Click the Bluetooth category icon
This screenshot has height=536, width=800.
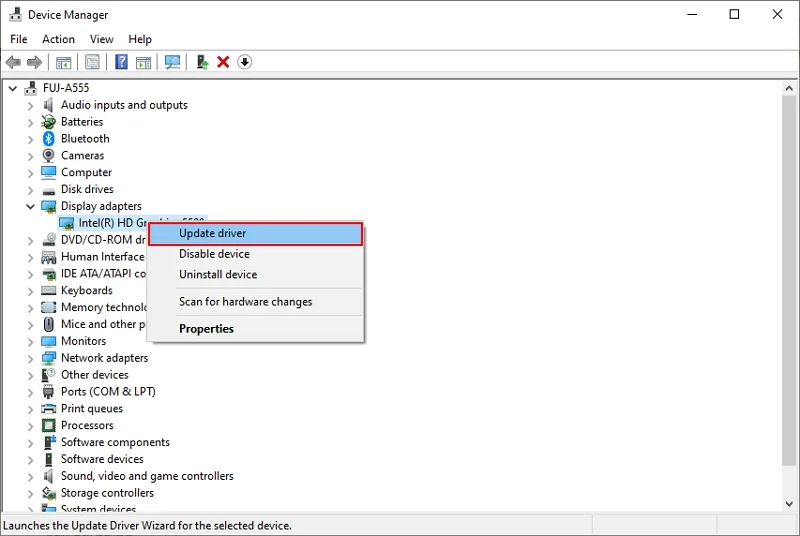(x=48, y=139)
